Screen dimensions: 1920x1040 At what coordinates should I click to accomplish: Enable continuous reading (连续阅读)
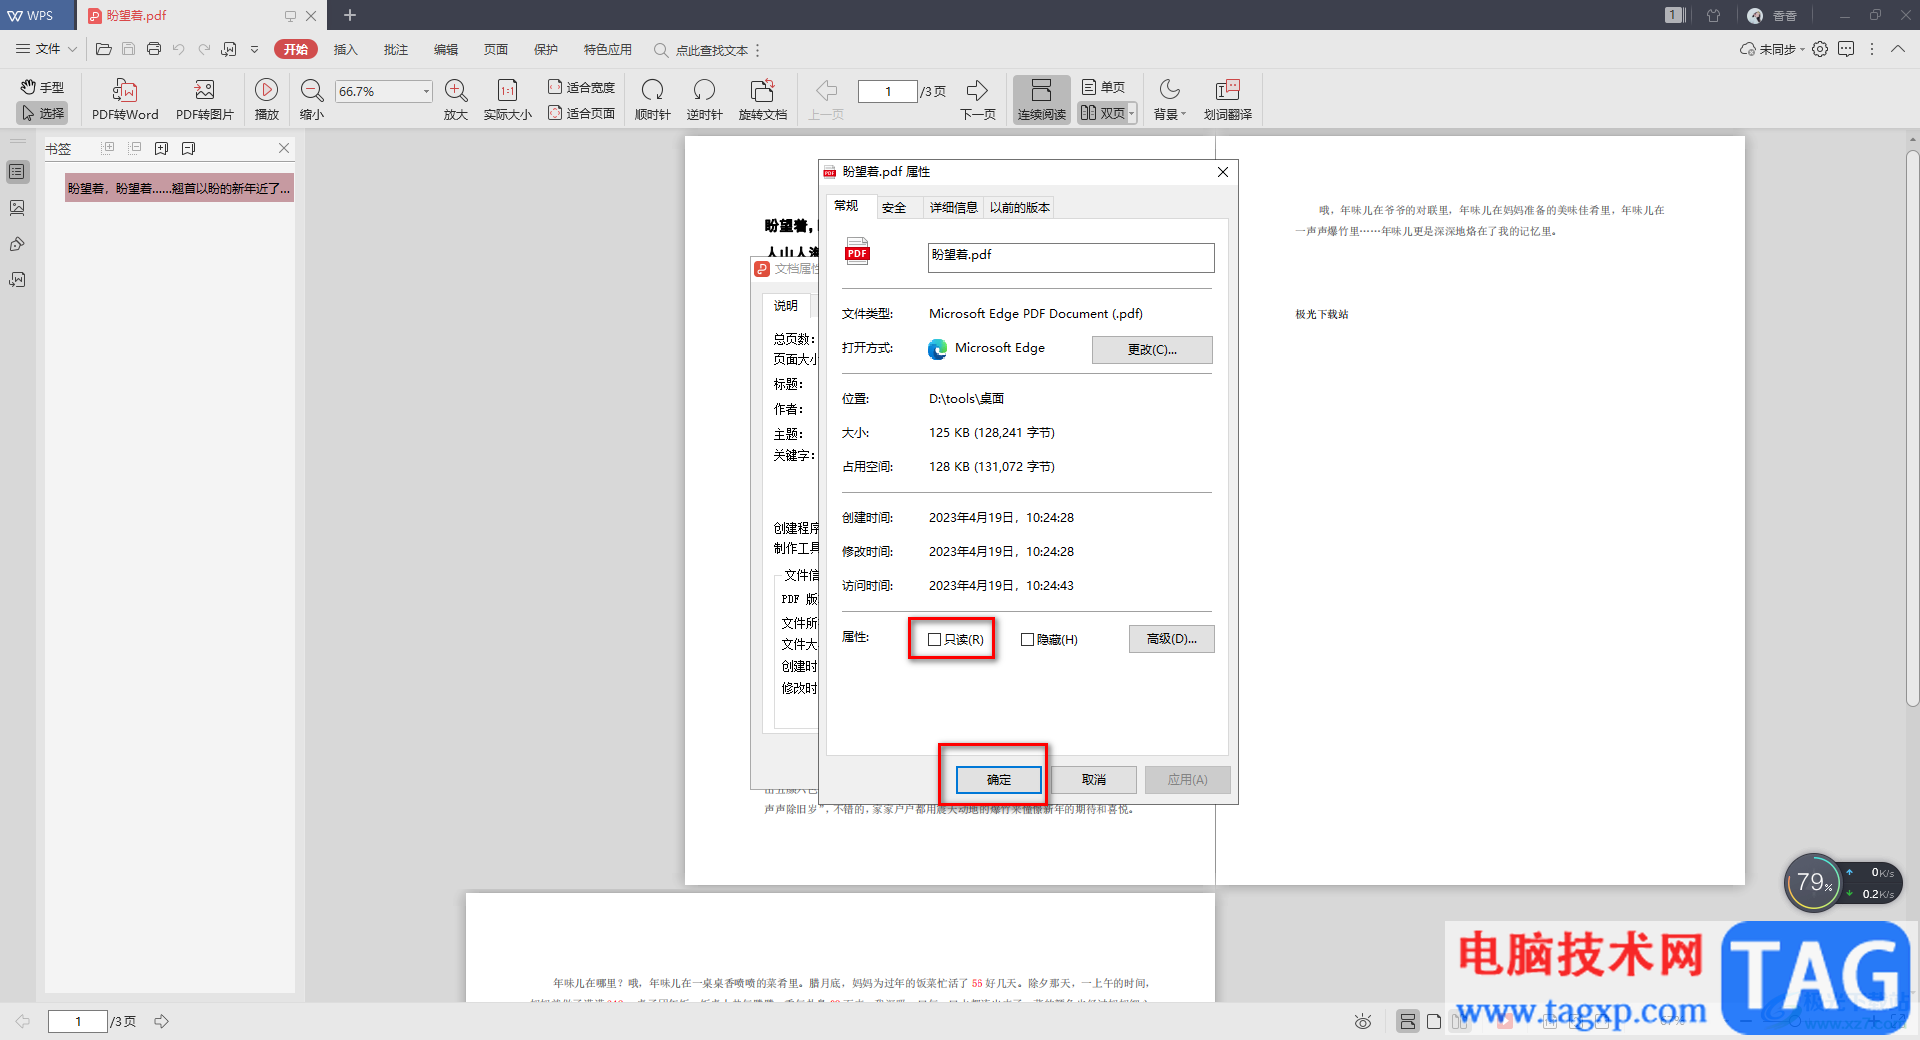(x=1042, y=100)
